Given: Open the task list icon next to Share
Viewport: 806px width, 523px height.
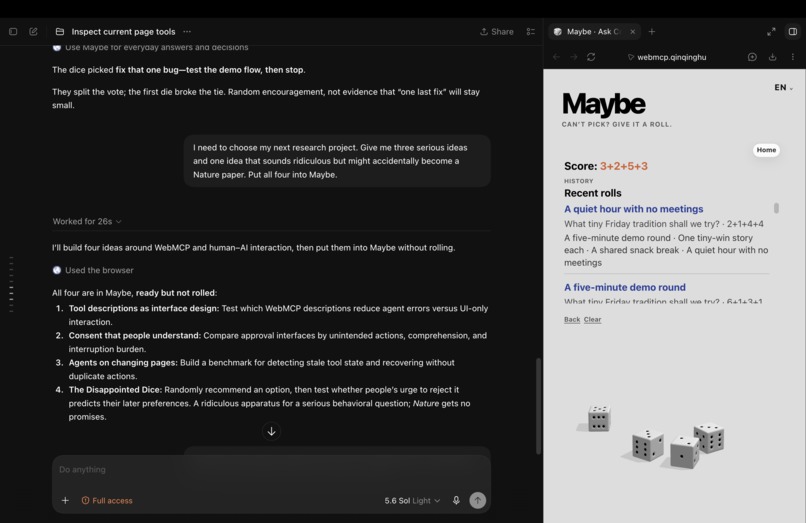Looking at the screenshot, I should [530, 31].
